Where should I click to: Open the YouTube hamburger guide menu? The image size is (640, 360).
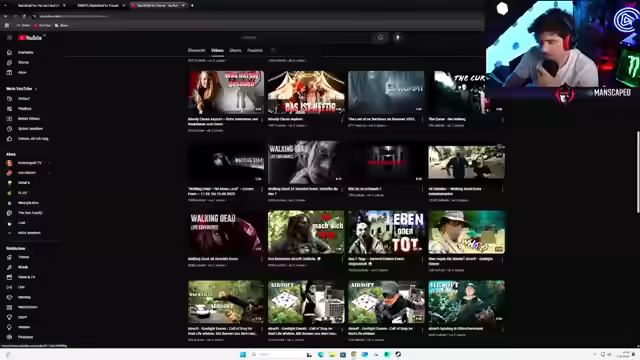coord(9,38)
